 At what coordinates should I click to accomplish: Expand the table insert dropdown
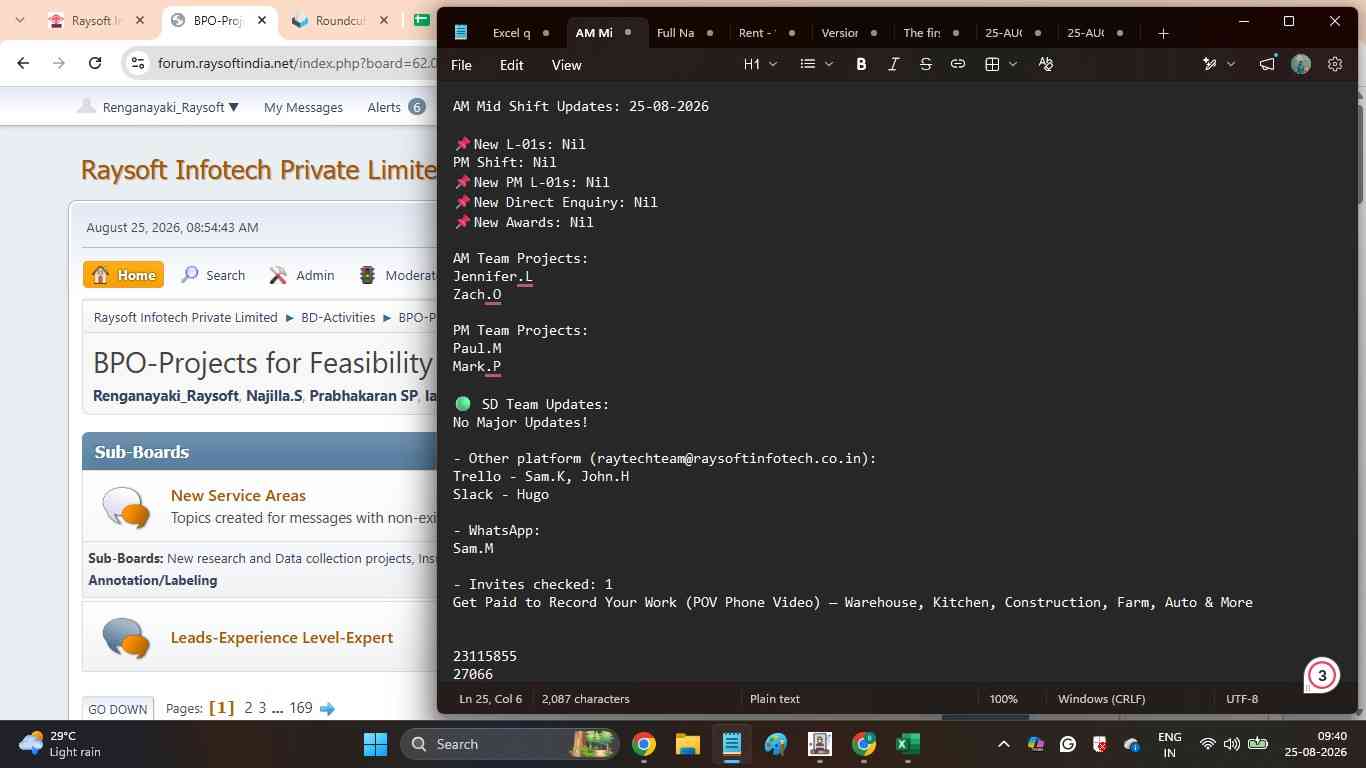1001,64
